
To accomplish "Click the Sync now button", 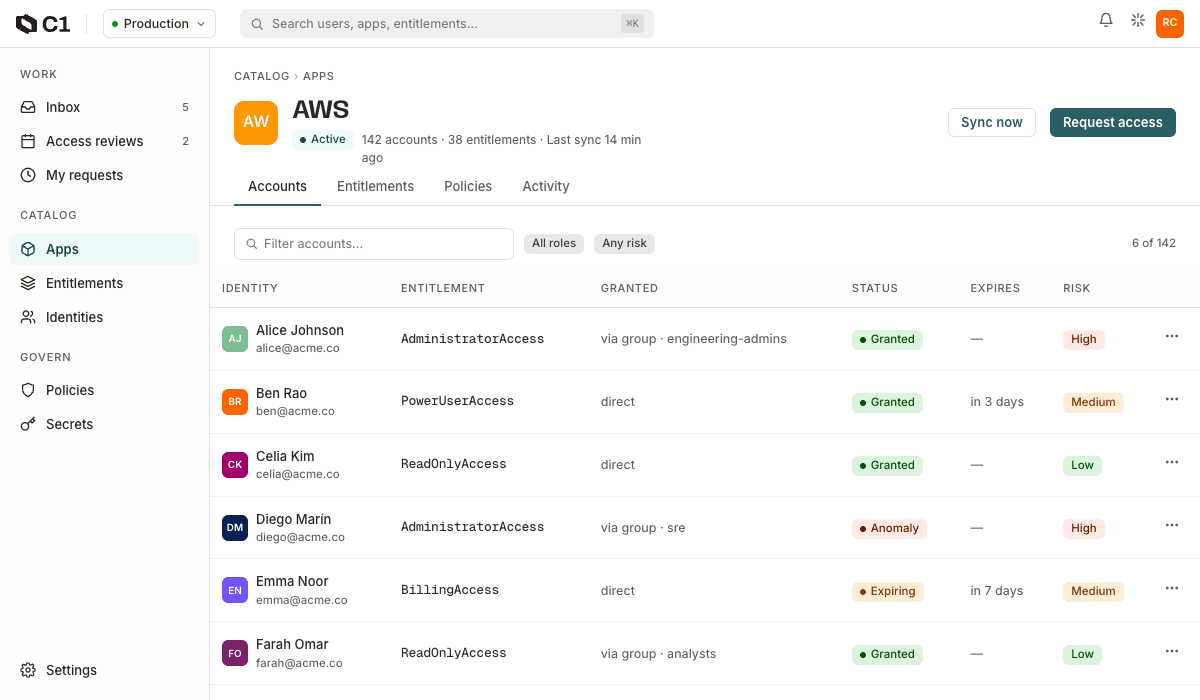I will pyautogui.click(x=992, y=122).
